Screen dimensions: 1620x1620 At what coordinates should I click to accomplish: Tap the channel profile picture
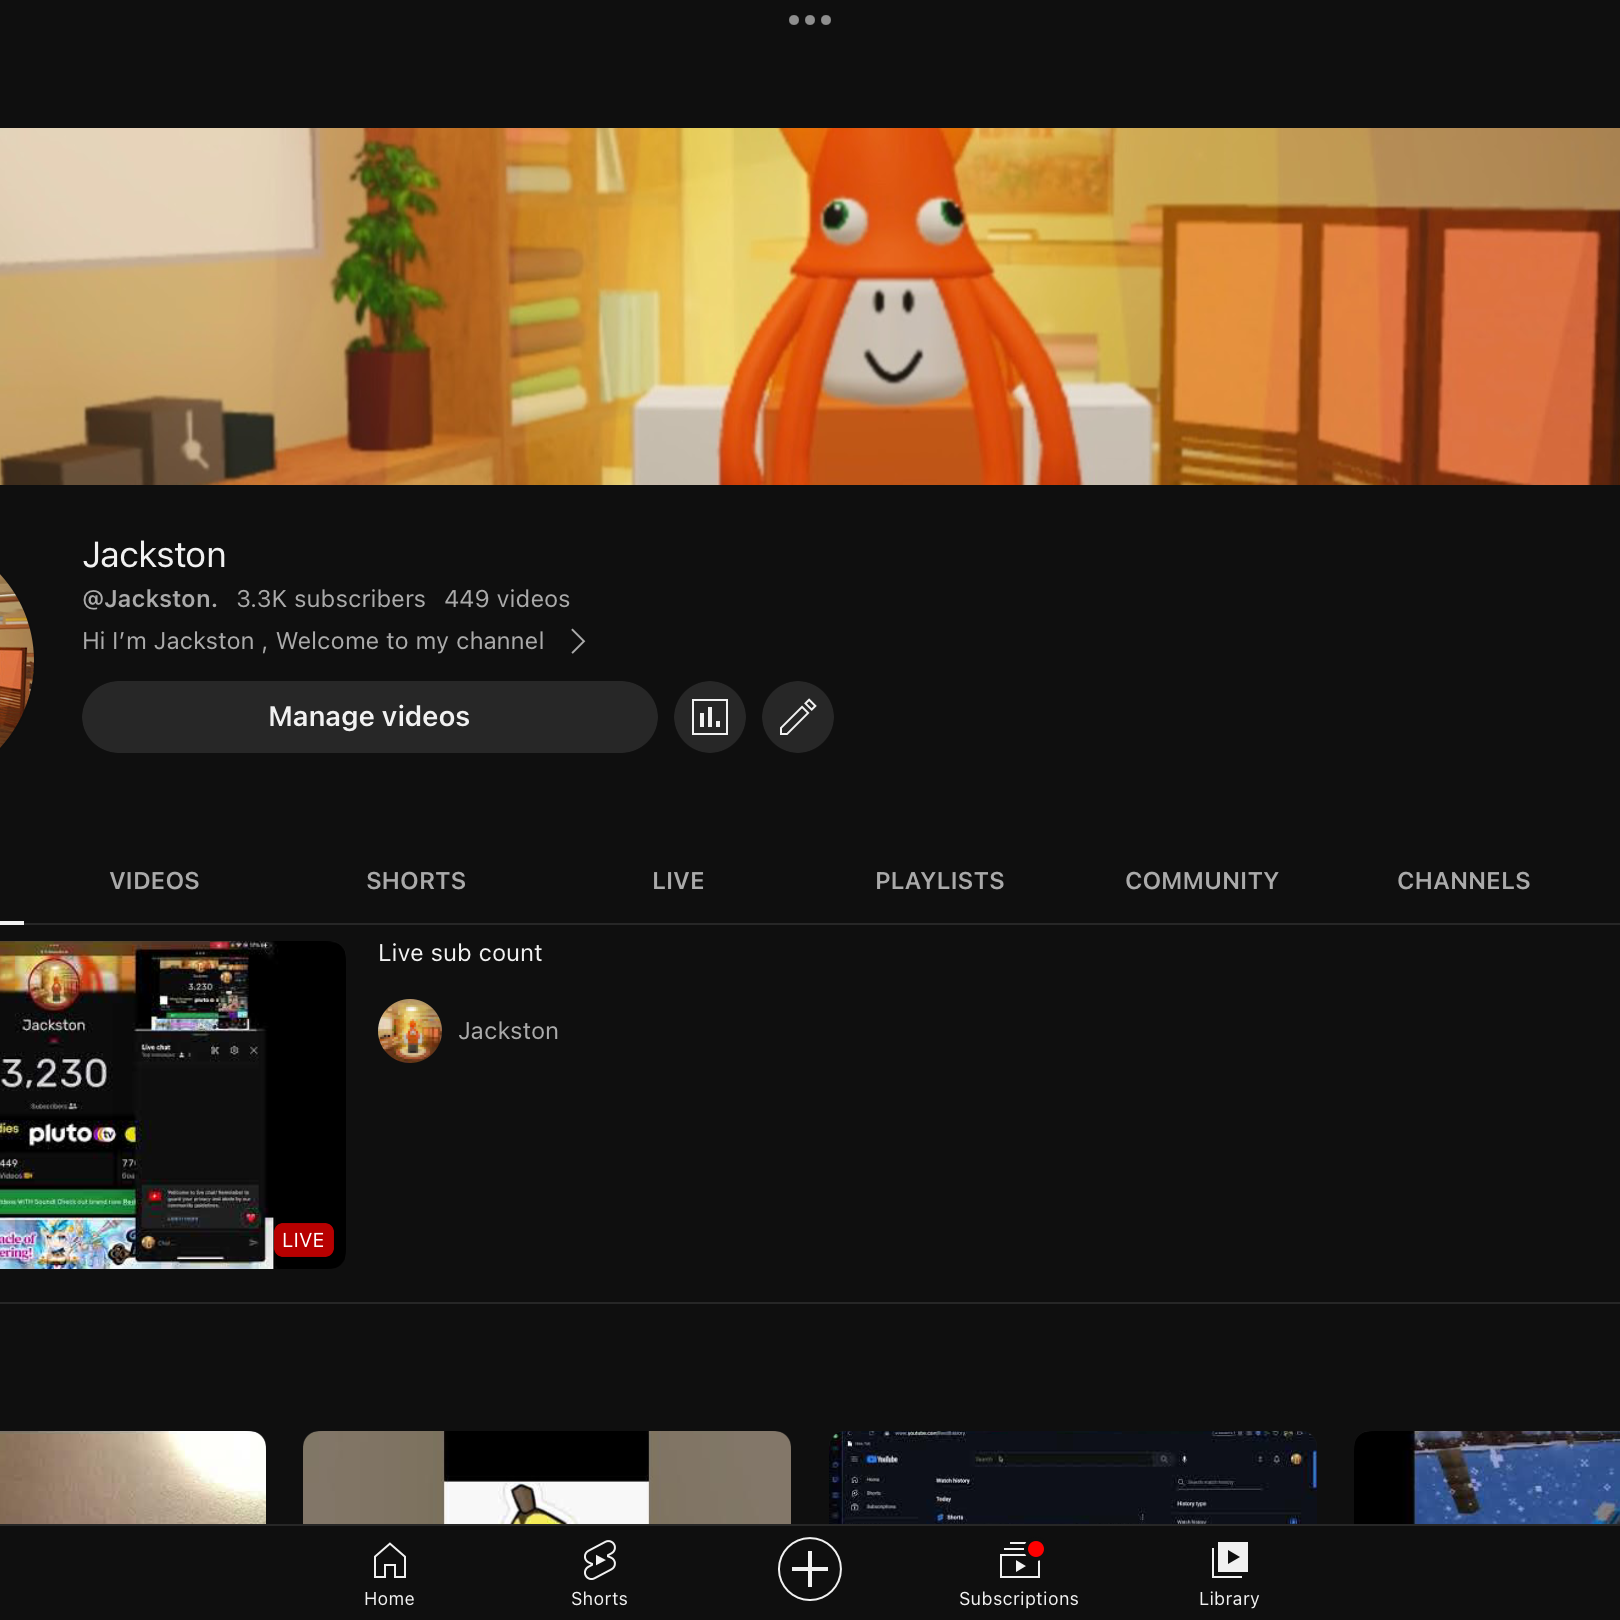point(15,660)
